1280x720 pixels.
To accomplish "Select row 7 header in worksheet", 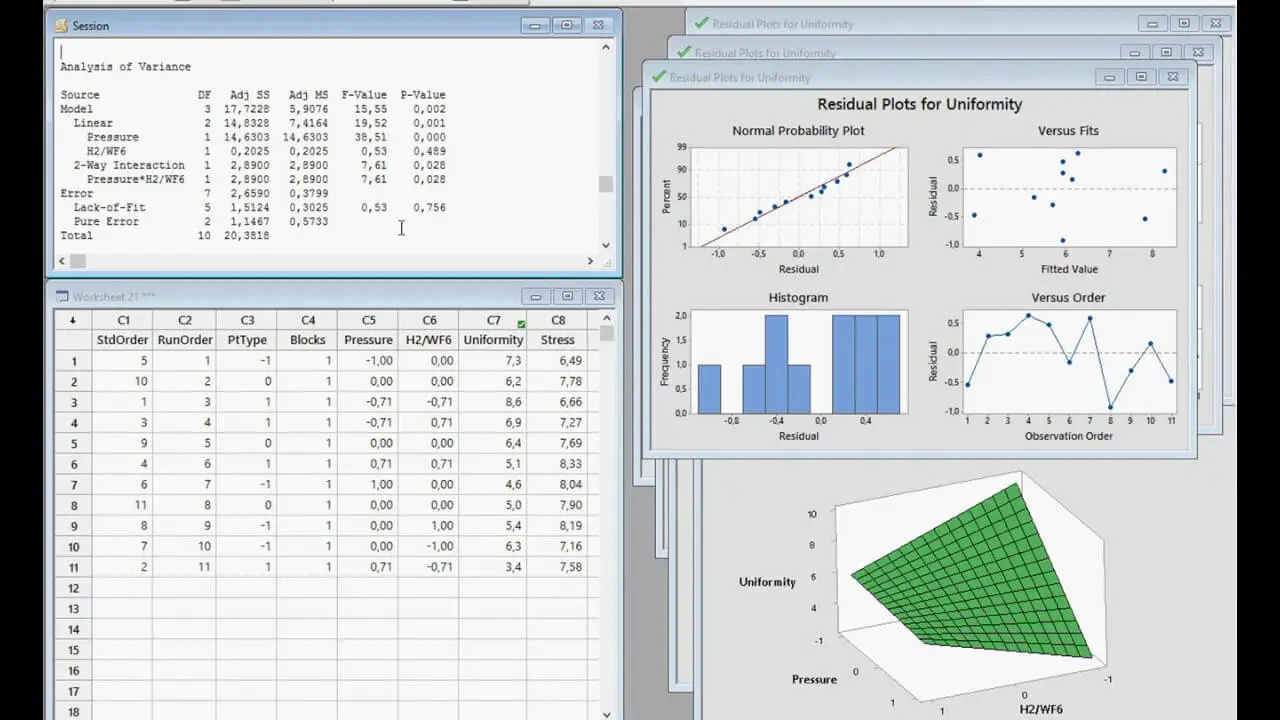I will [x=73, y=485].
